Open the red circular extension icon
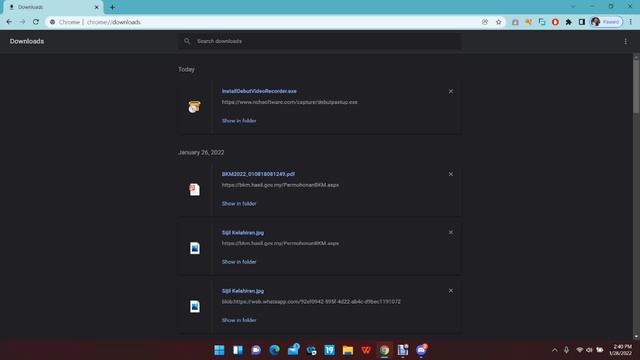Screen dimensions: 640x360 [x=555, y=22]
